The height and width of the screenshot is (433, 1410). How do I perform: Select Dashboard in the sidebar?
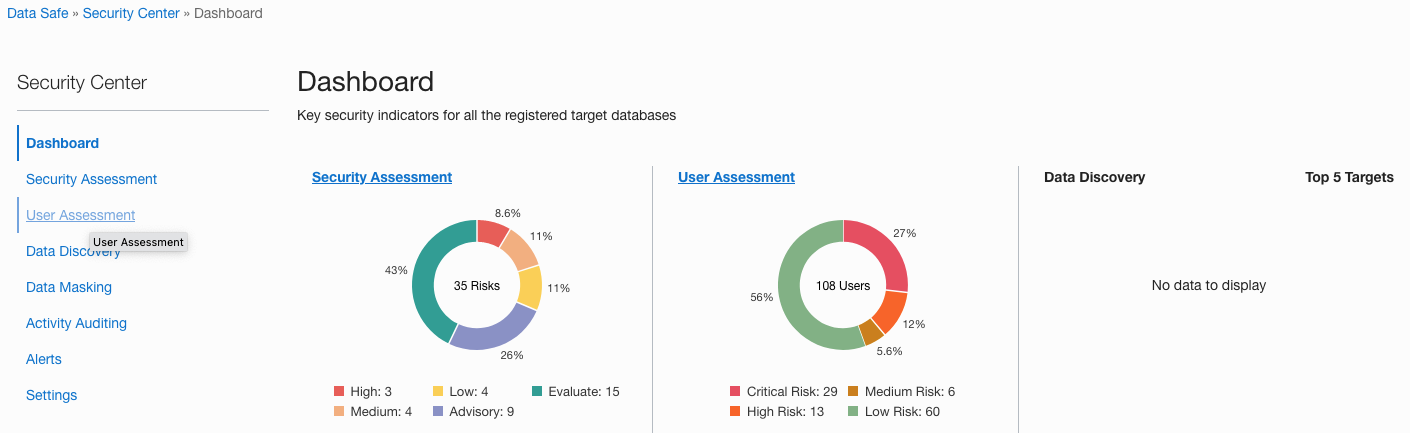point(62,143)
